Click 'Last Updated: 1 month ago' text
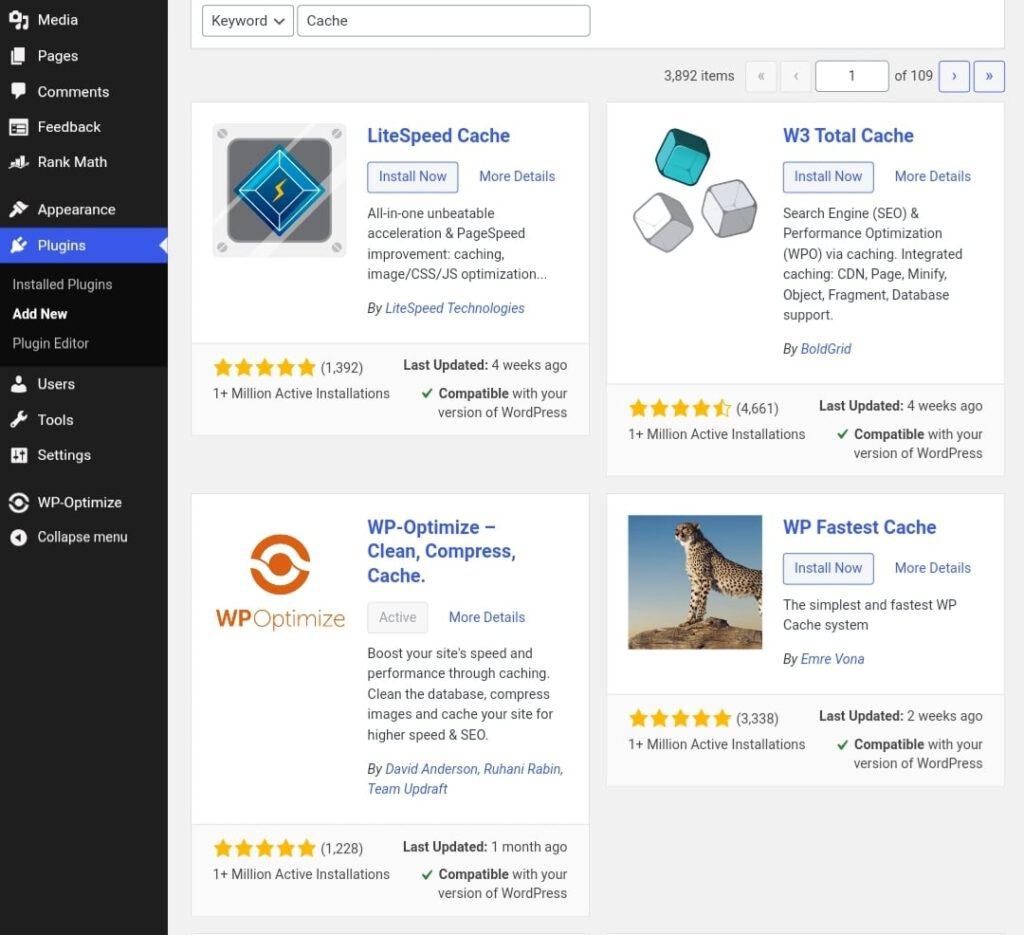The image size is (1024, 935). (x=485, y=847)
